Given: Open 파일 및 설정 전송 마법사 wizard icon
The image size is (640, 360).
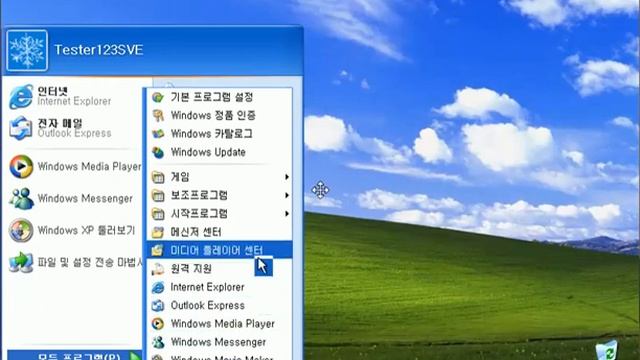Looking at the screenshot, I should pos(21,262).
